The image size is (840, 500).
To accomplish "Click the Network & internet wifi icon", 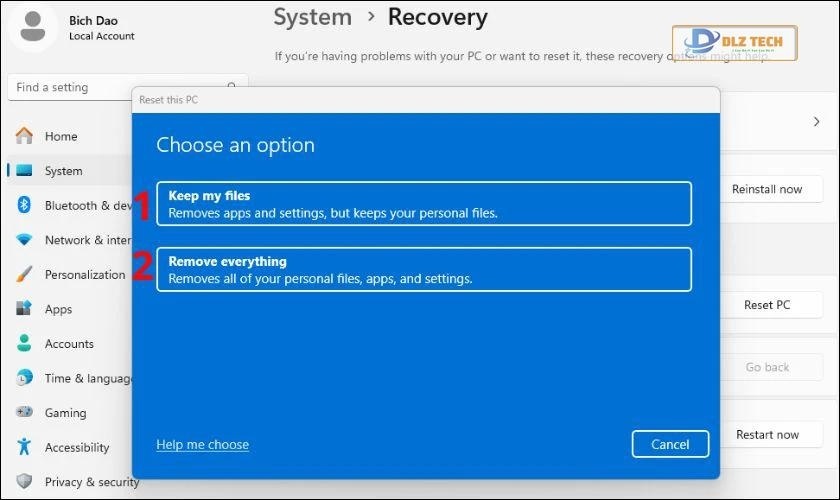I will [24, 240].
